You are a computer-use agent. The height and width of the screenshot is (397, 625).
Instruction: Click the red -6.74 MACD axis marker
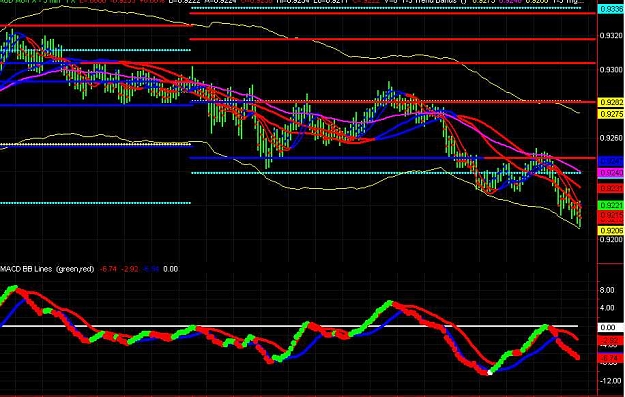point(611,358)
